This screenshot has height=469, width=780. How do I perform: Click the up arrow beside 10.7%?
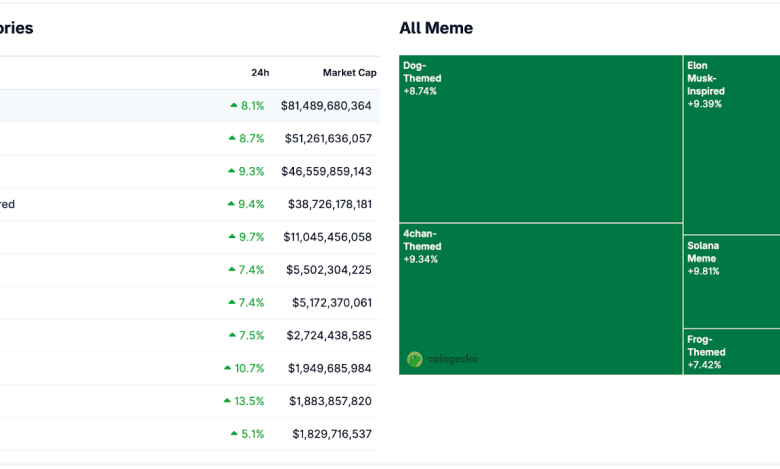point(227,368)
